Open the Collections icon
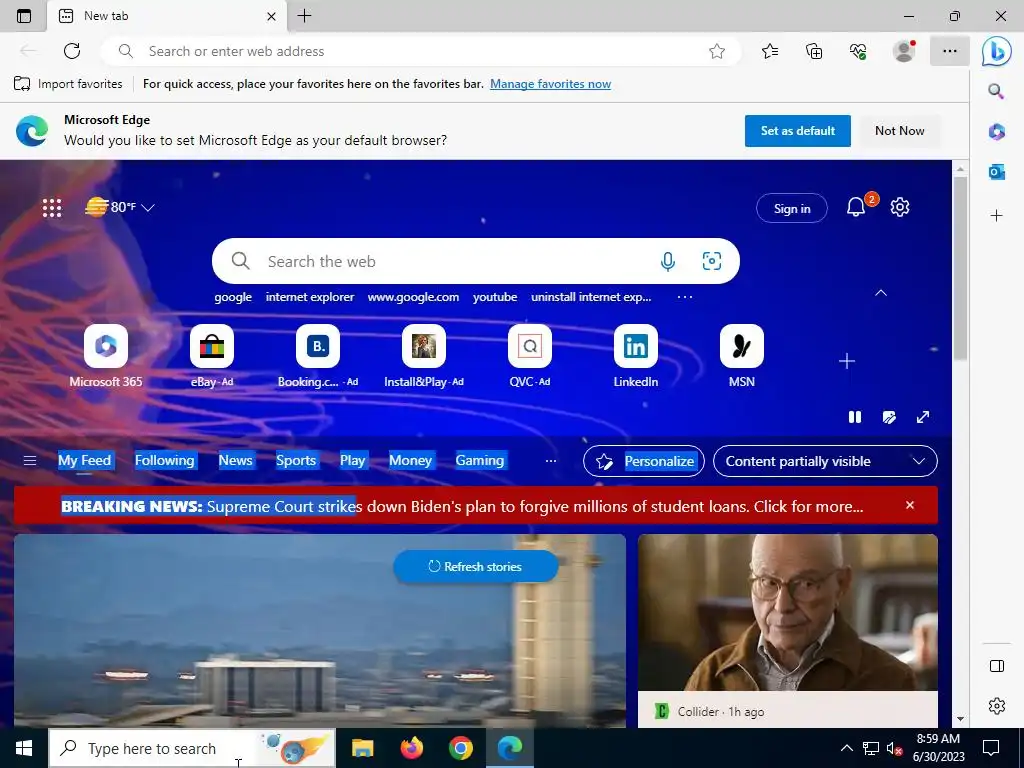Screen dimensions: 1024x768 (x=814, y=51)
